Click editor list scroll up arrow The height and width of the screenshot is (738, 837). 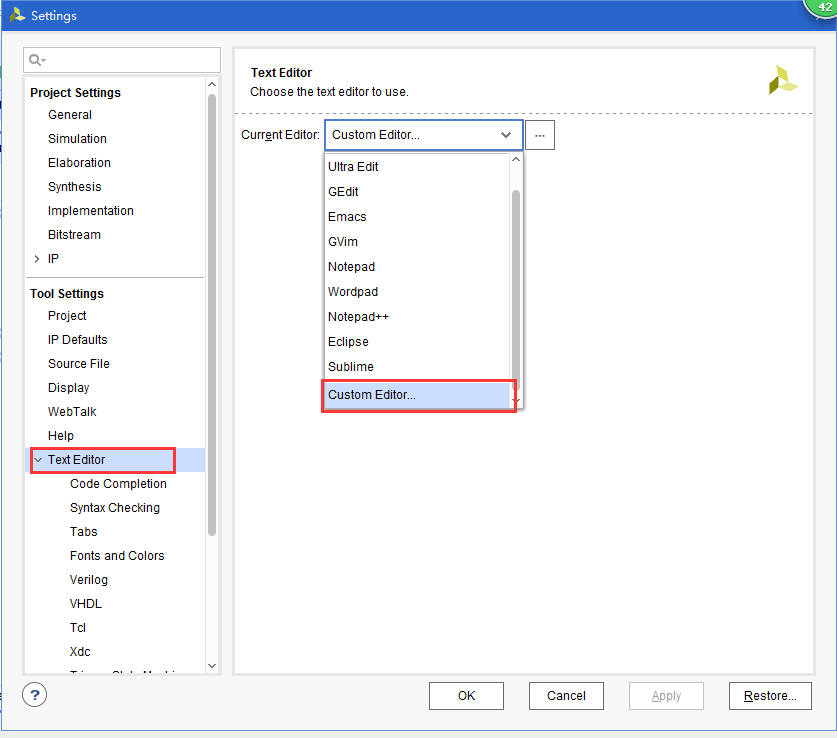pyautogui.click(x=516, y=160)
